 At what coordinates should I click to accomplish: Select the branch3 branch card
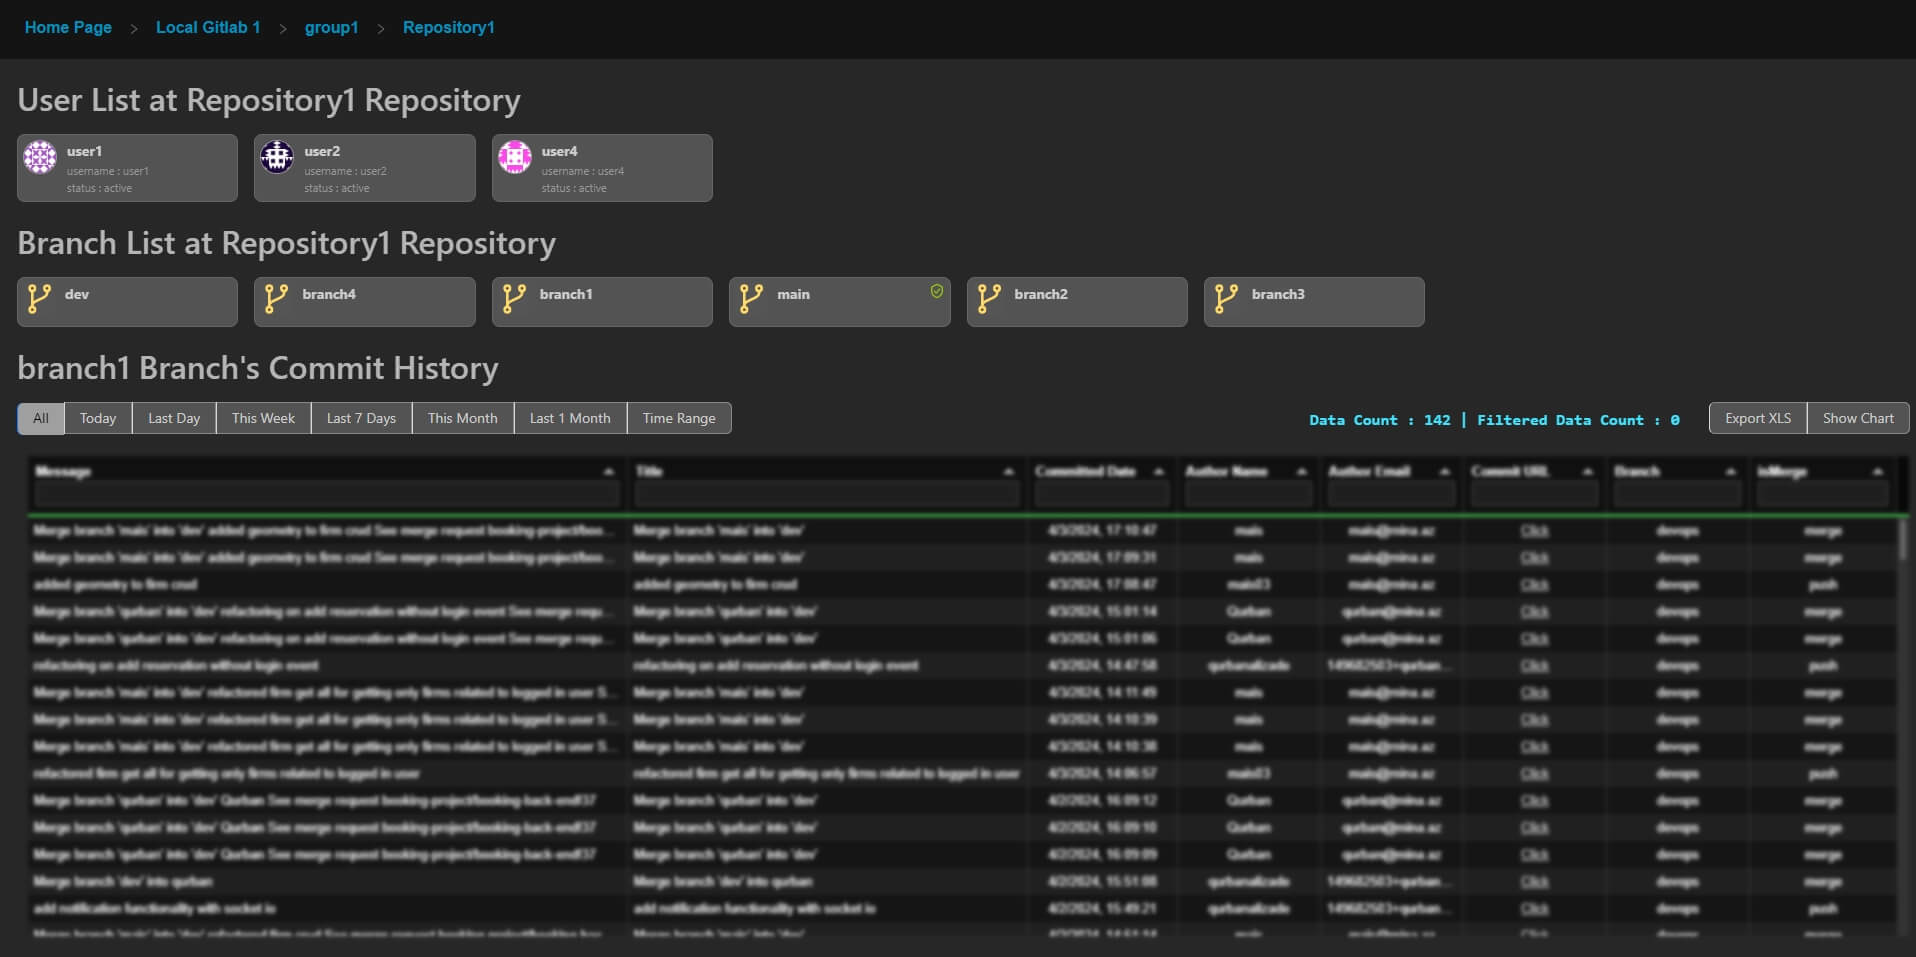[1314, 302]
